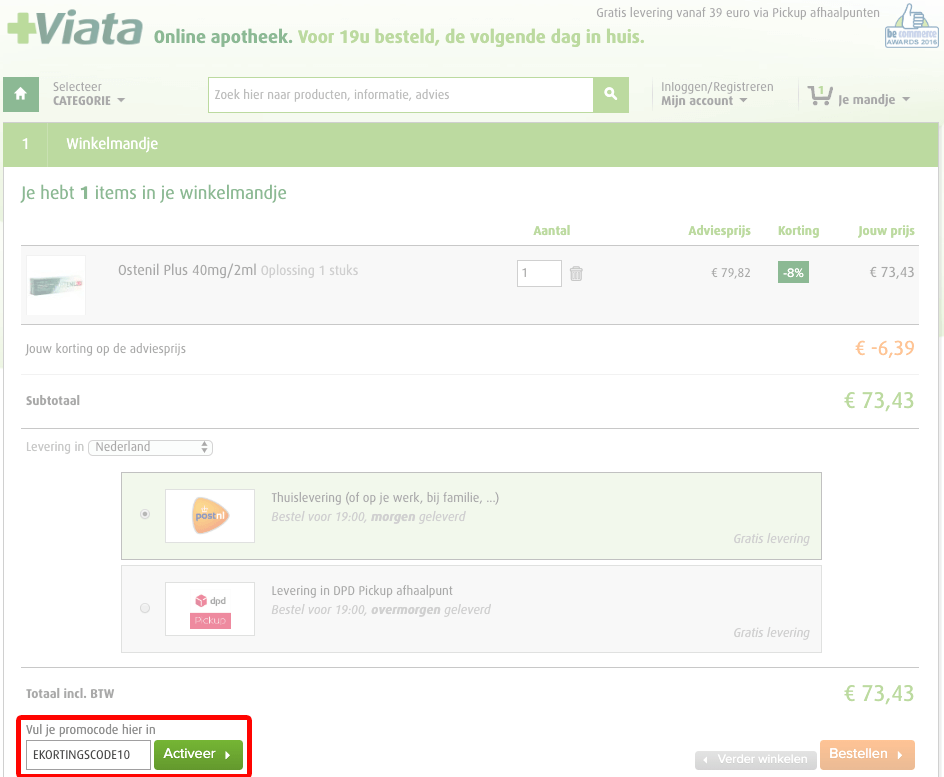Click the home icon button
Screen dimensions: 944x777
pyautogui.click(x=21, y=94)
